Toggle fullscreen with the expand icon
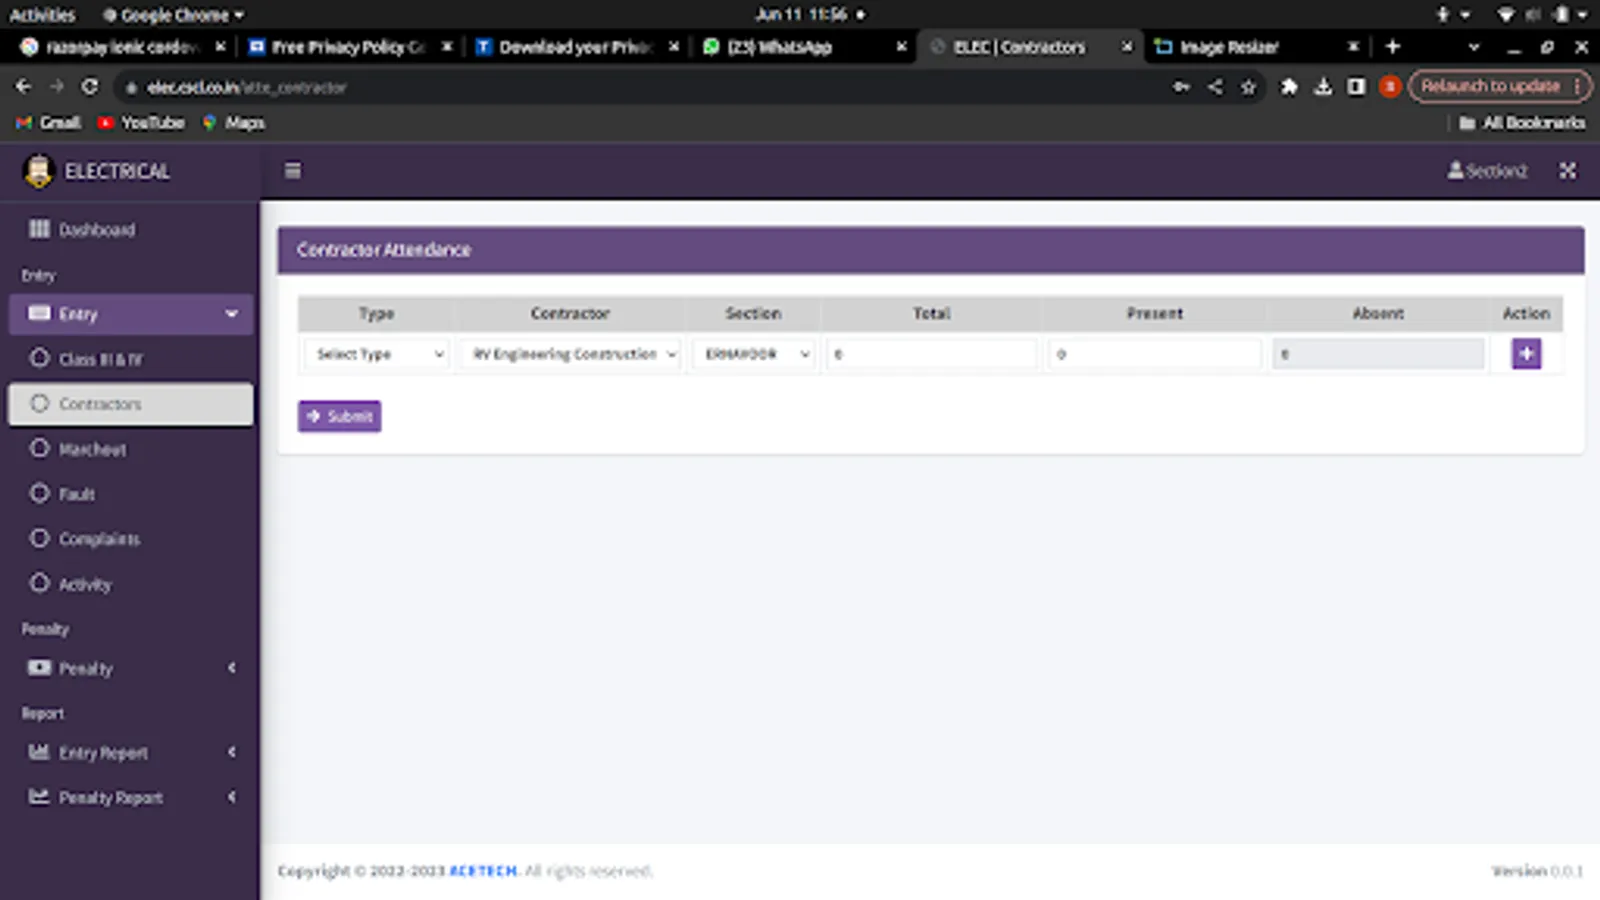Viewport: 1600px width, 900px height. [1567, 171]
